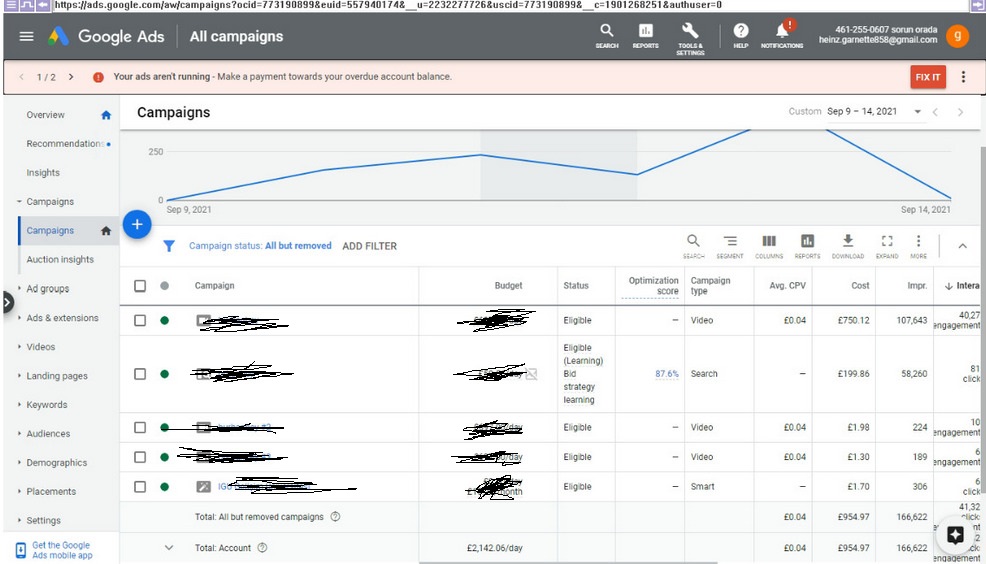
Task: Open Overview in sidebar
Action: tap(45, 115)
